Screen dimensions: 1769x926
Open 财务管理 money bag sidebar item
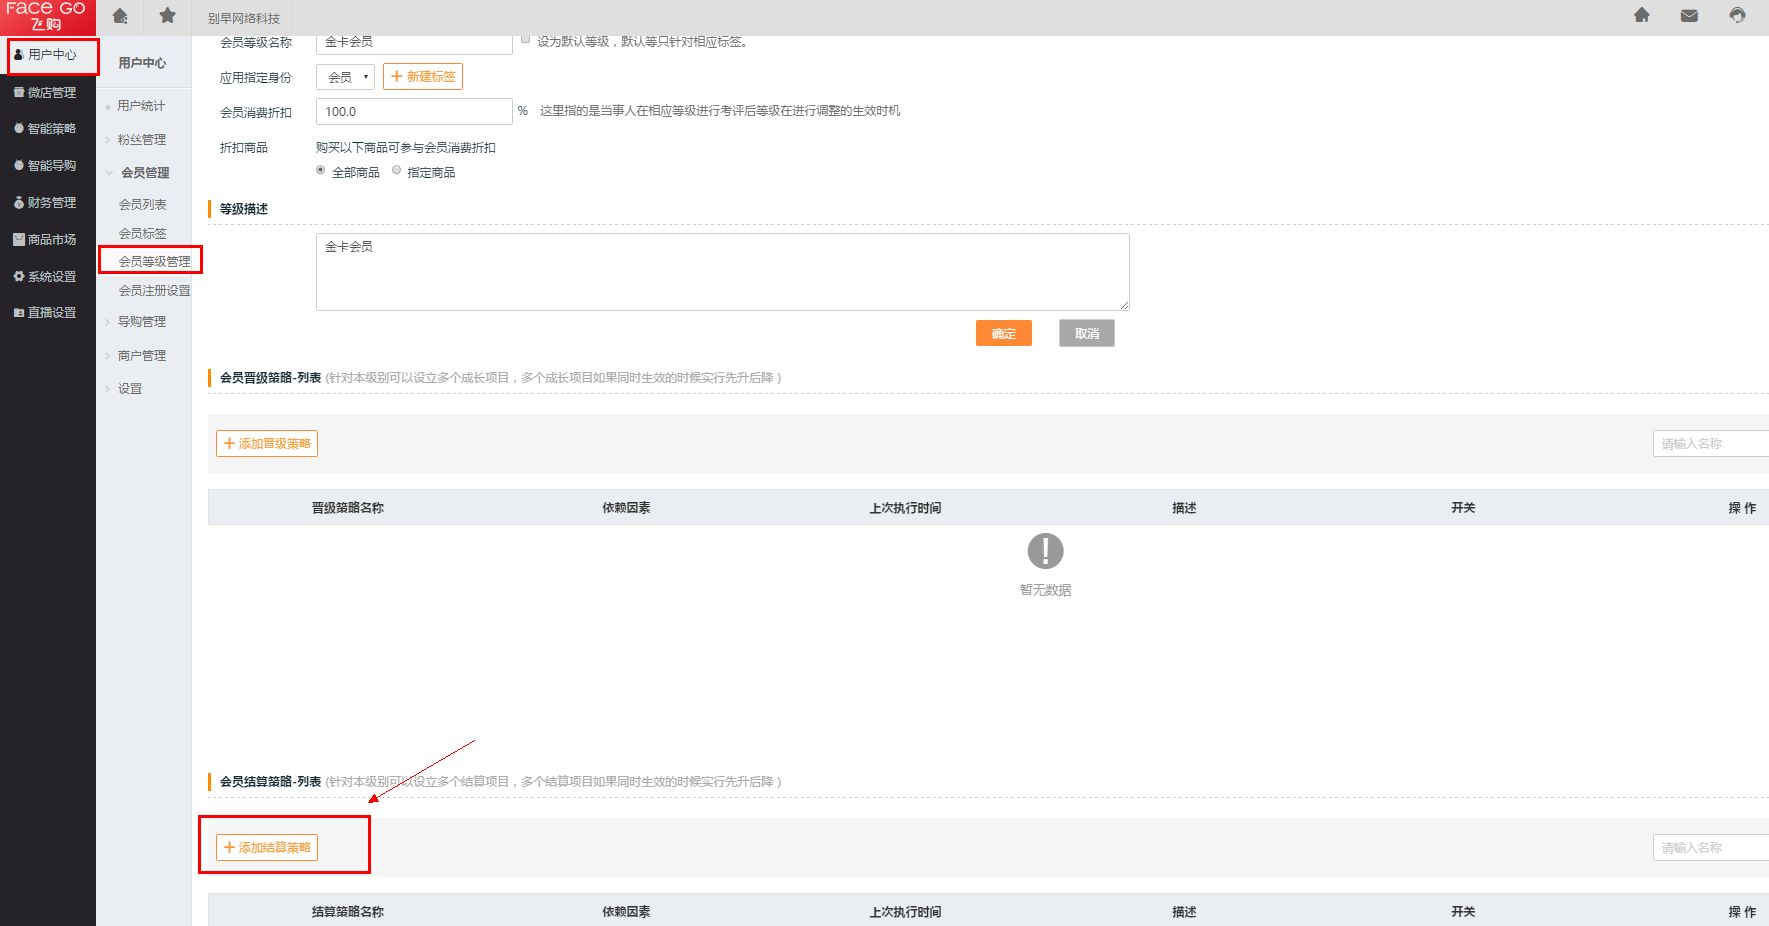[x=46, y=203]
